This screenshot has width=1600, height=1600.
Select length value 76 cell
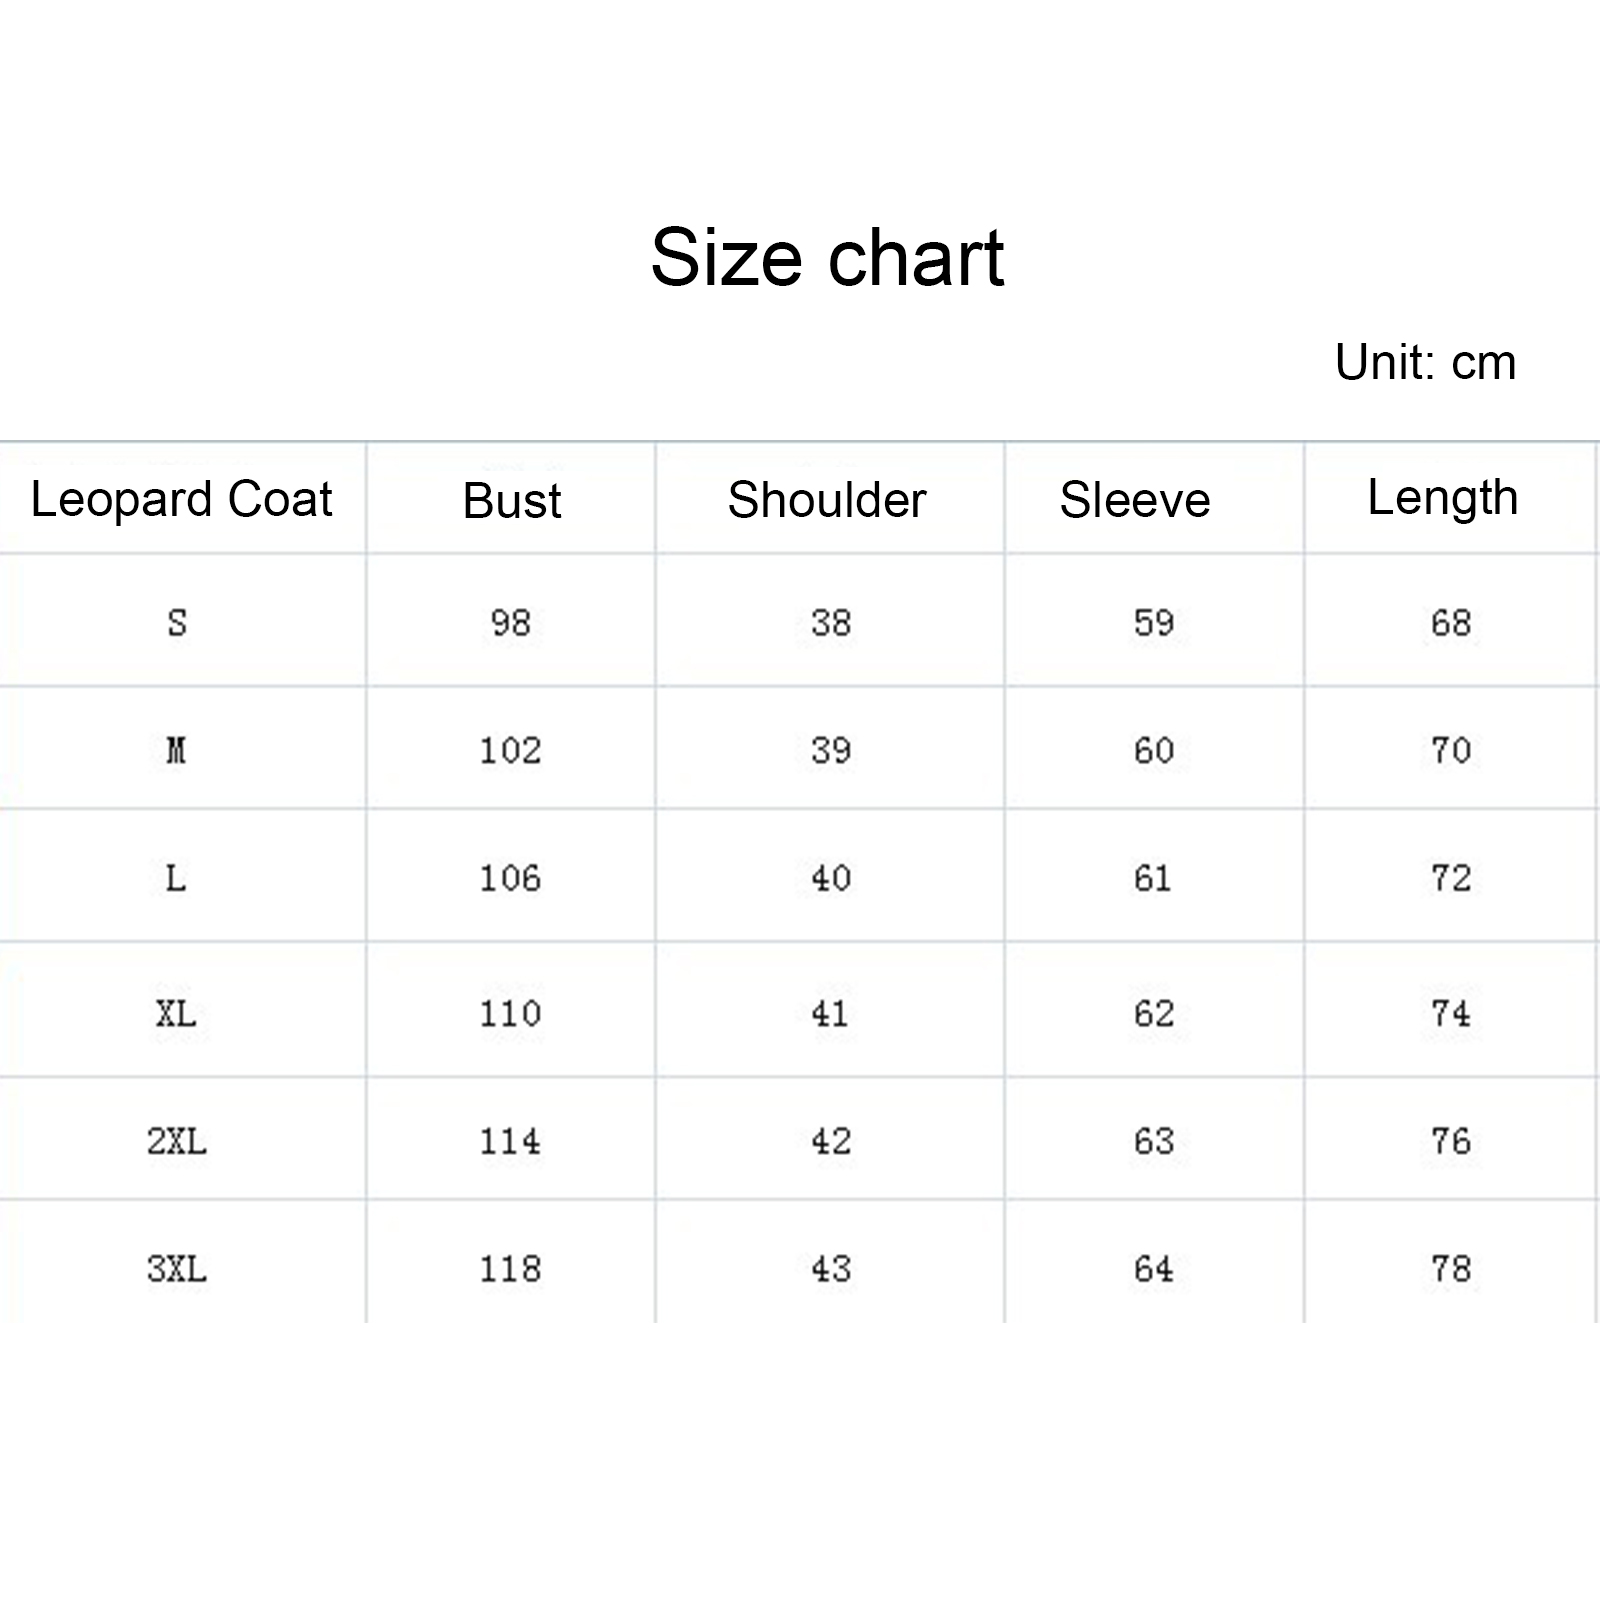(1451, 1141)
